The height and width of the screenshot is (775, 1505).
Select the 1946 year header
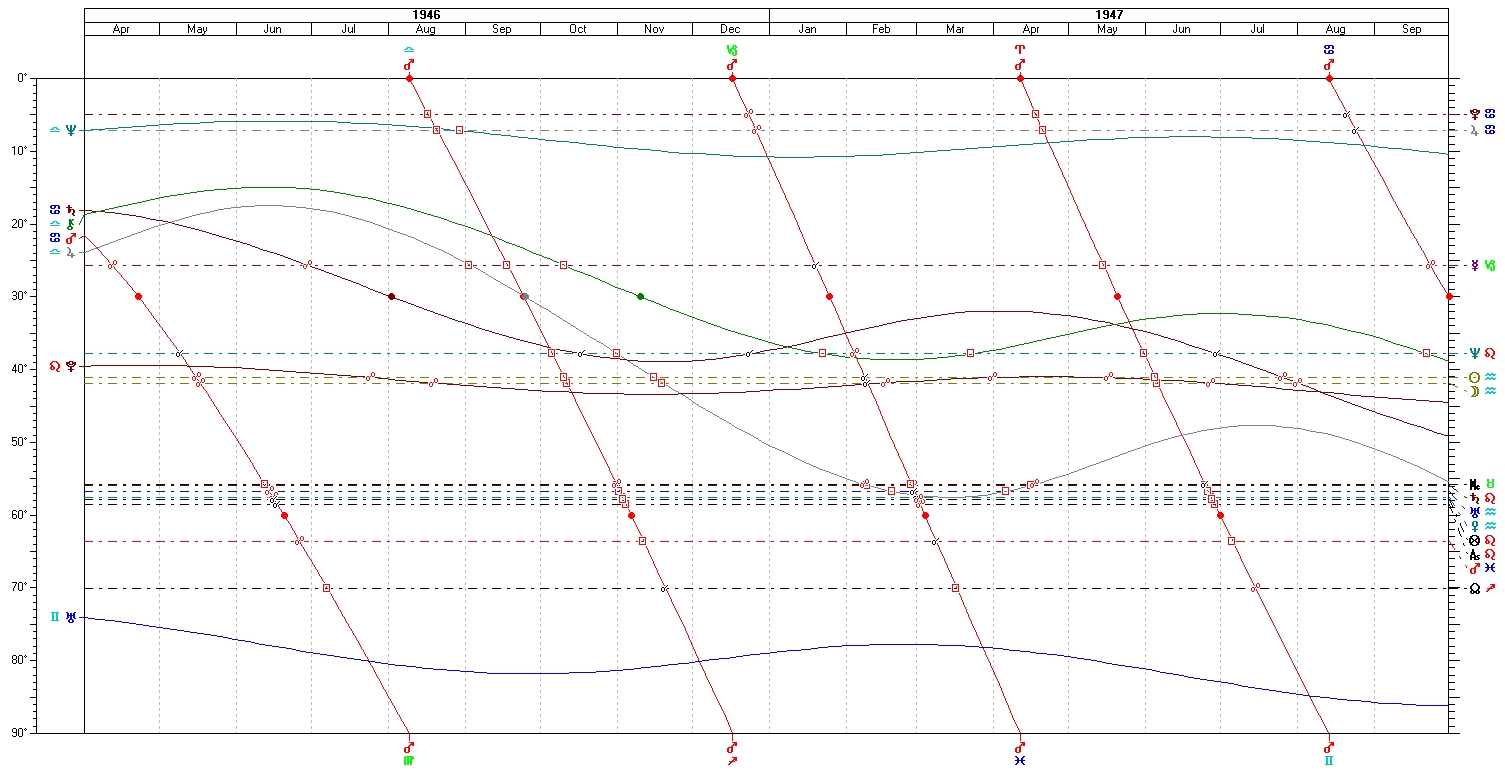[426, 15]
